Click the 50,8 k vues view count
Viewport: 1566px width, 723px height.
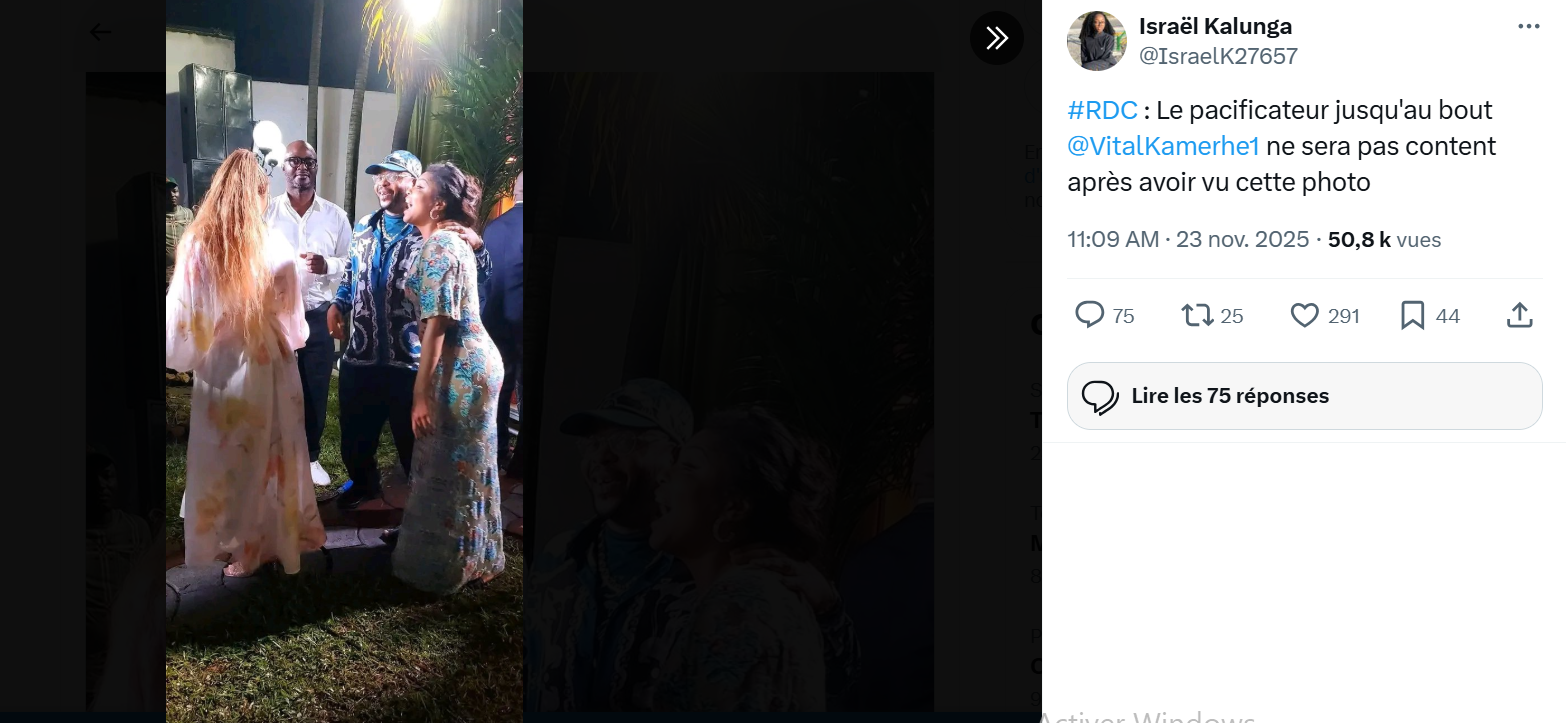click(x=1384, y=240)
